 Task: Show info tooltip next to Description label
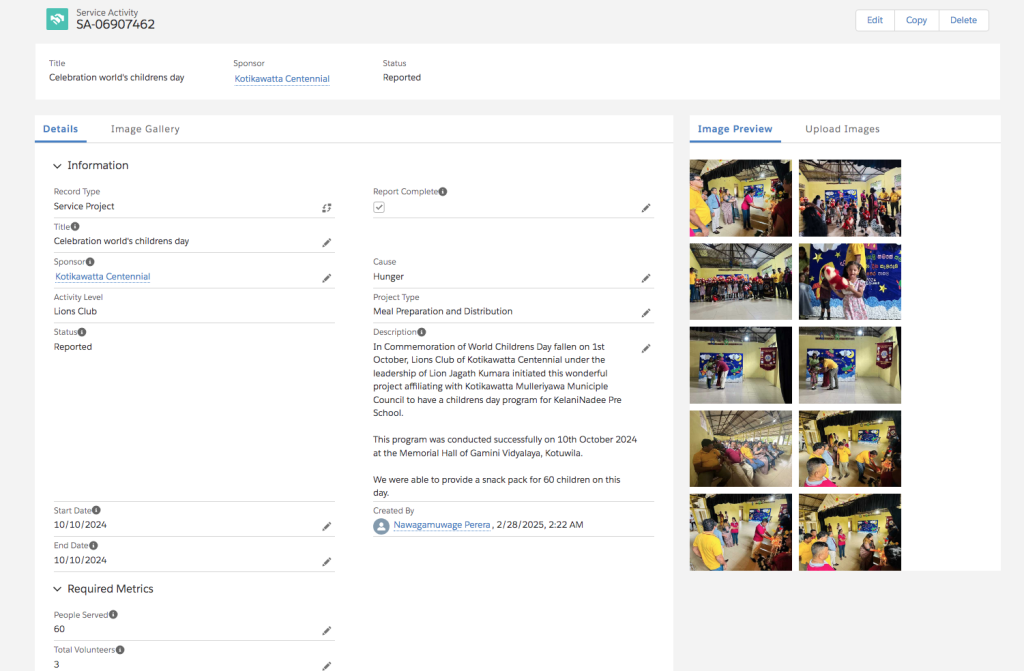coord(422,332)
